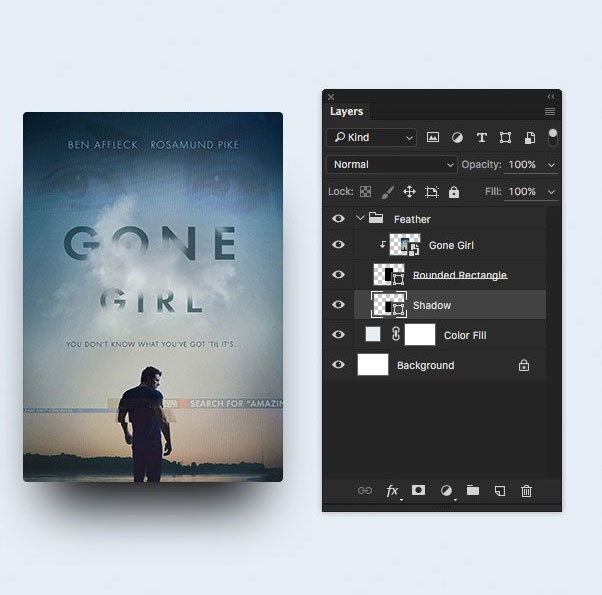
Task: Hide the Rounded Rectangle layer
Action: pos(338,274)
